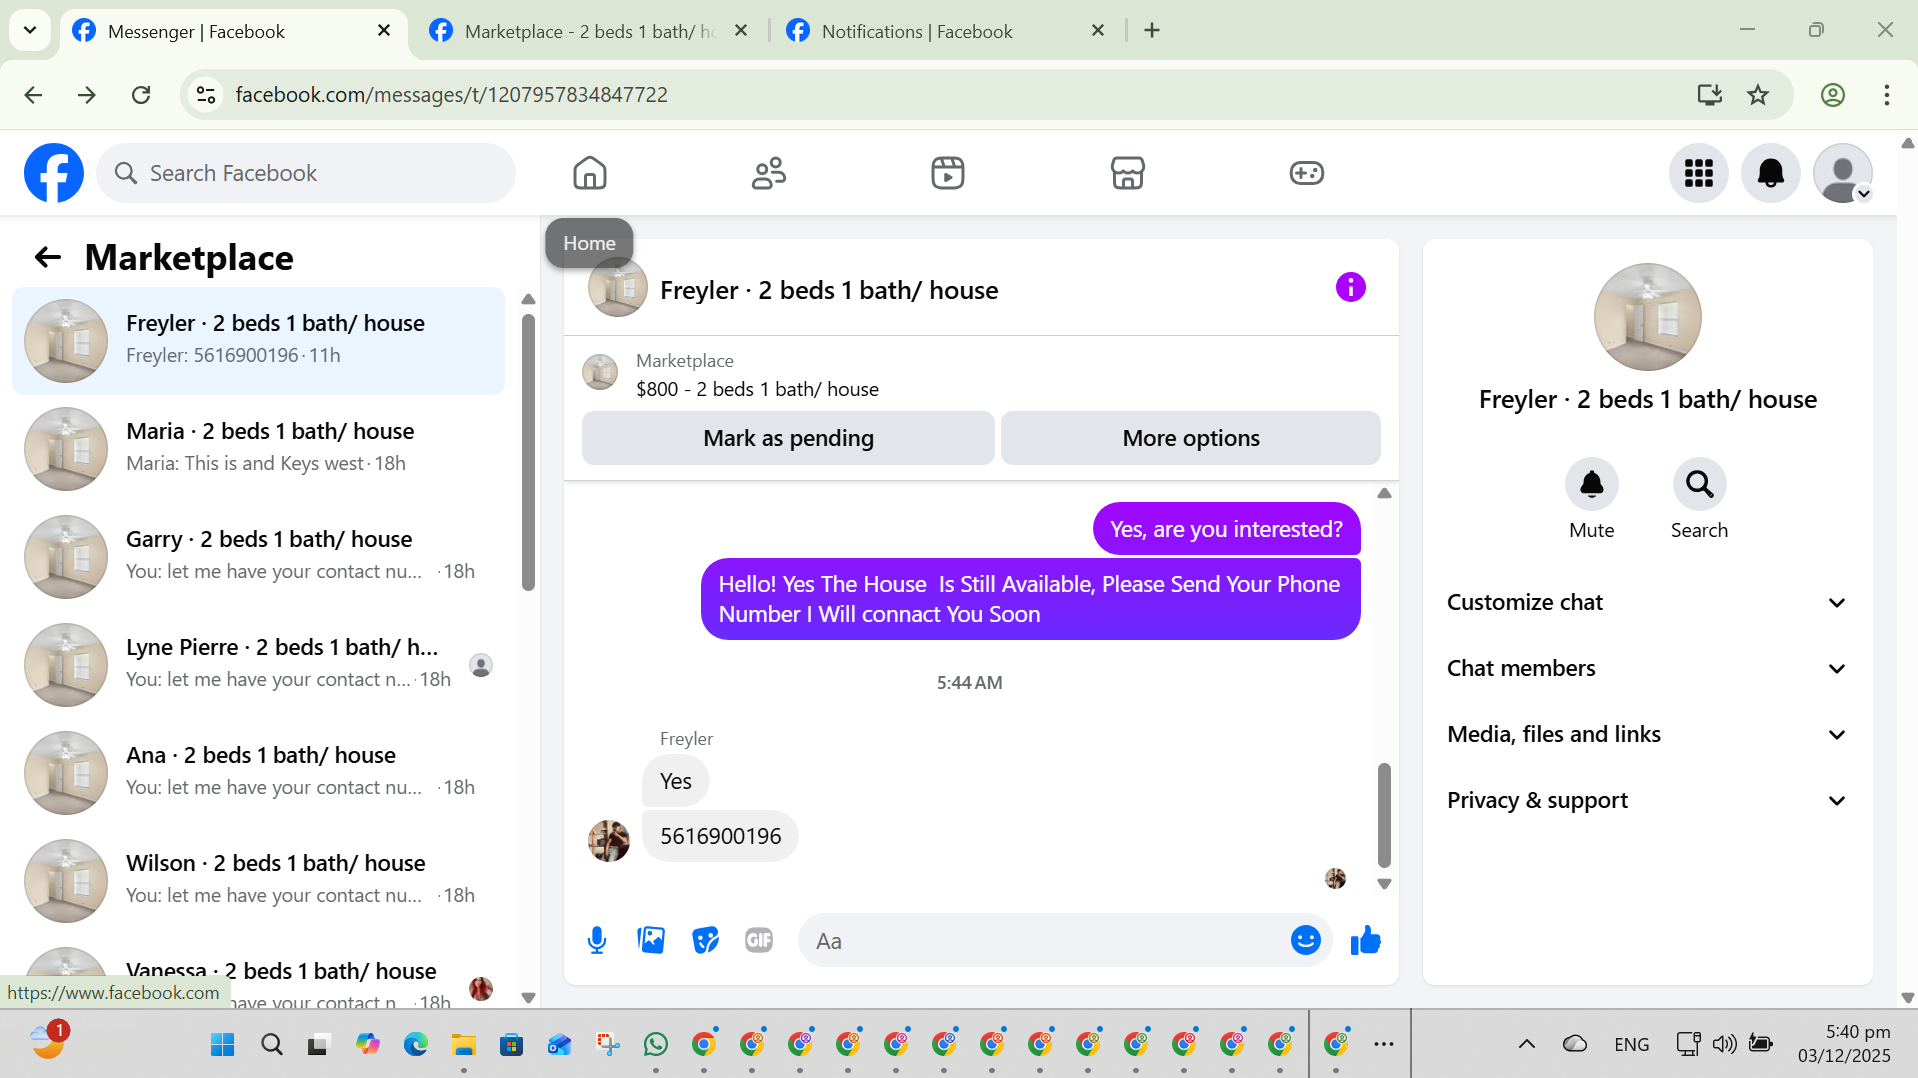Close the Marketplace browser tab

click(x=741, y=31)
